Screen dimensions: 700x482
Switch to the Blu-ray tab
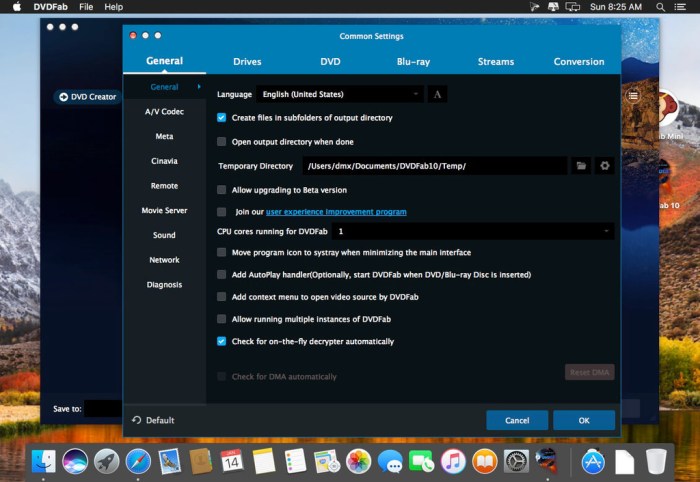(x=413, y=62)
